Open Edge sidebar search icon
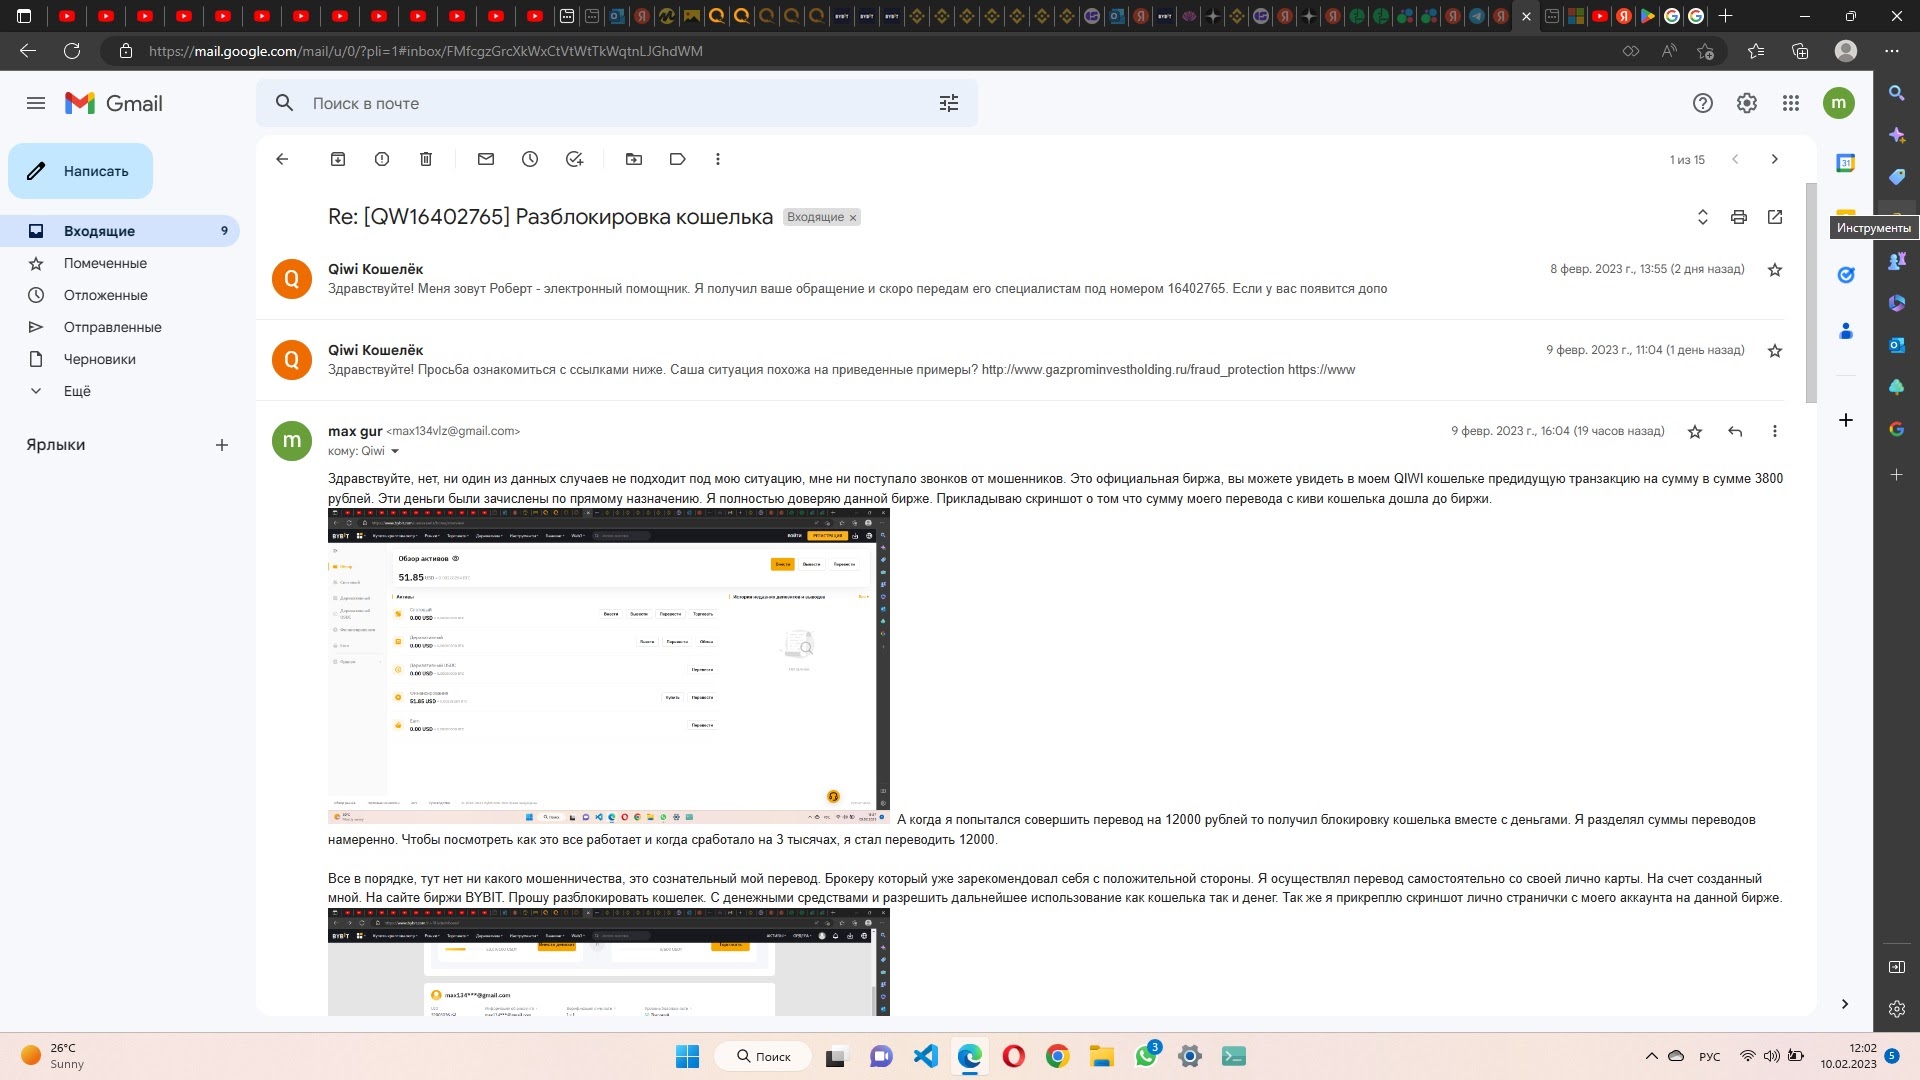The width and height of the screenshot is (1920, 1080). pyautogui.click(x=1896, y=93)
